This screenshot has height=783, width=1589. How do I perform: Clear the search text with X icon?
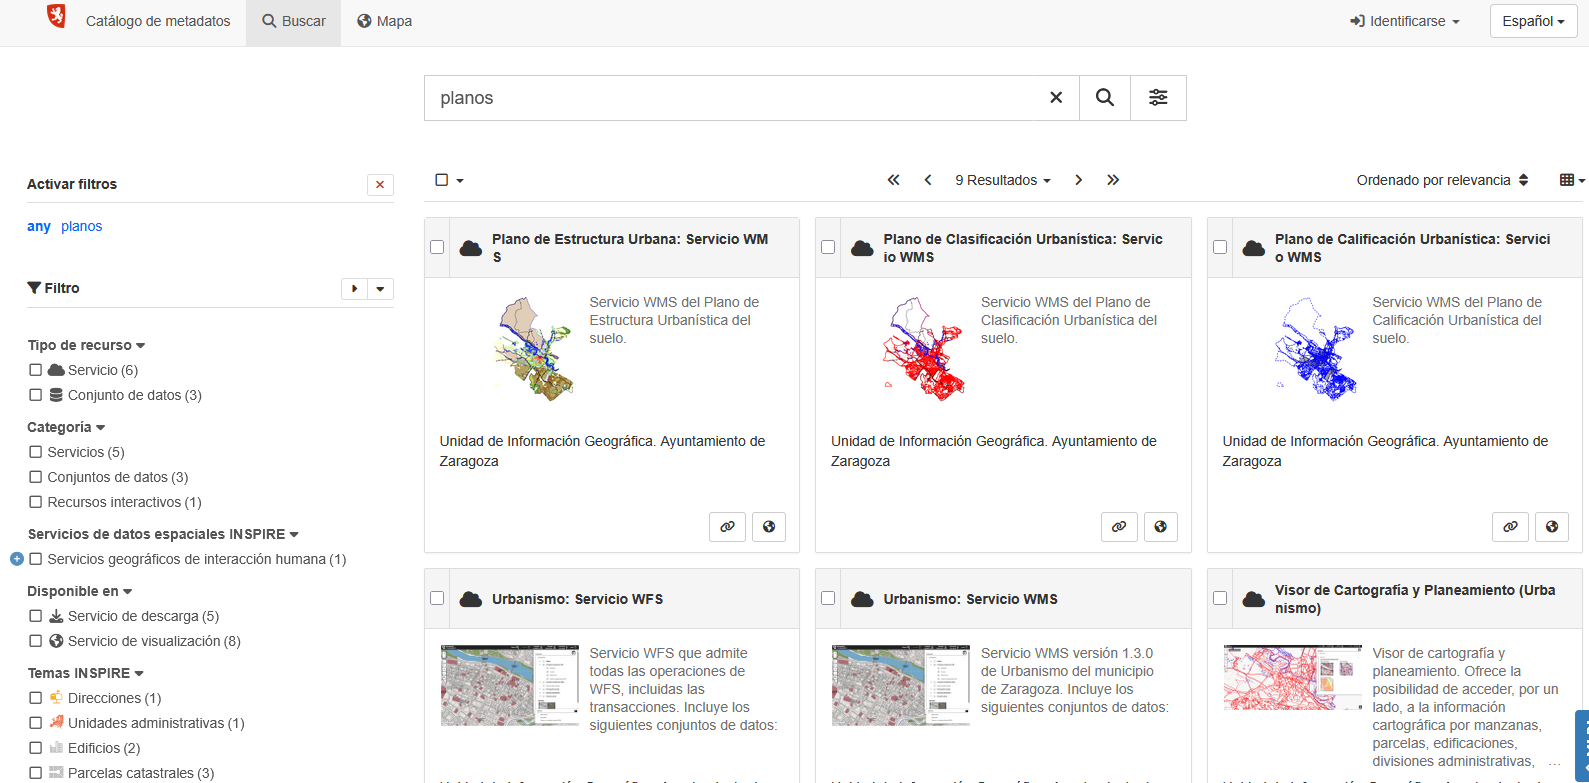click(1056, 98)
